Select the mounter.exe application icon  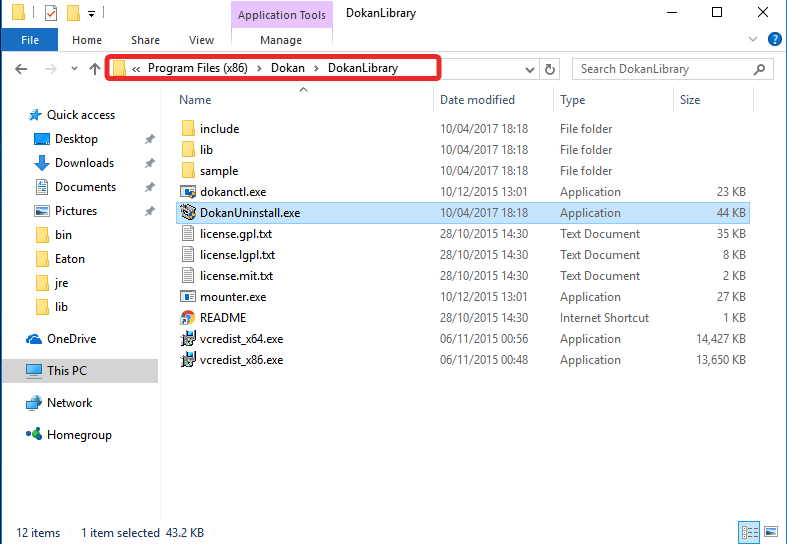point(188,297)
